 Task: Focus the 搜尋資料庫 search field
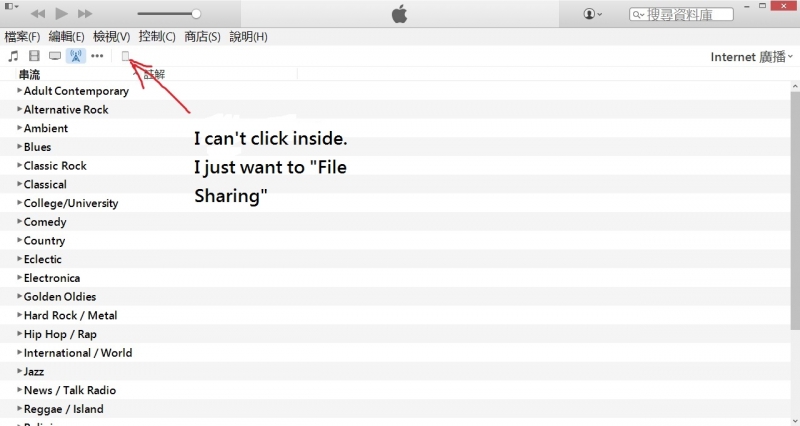[682, 14]
